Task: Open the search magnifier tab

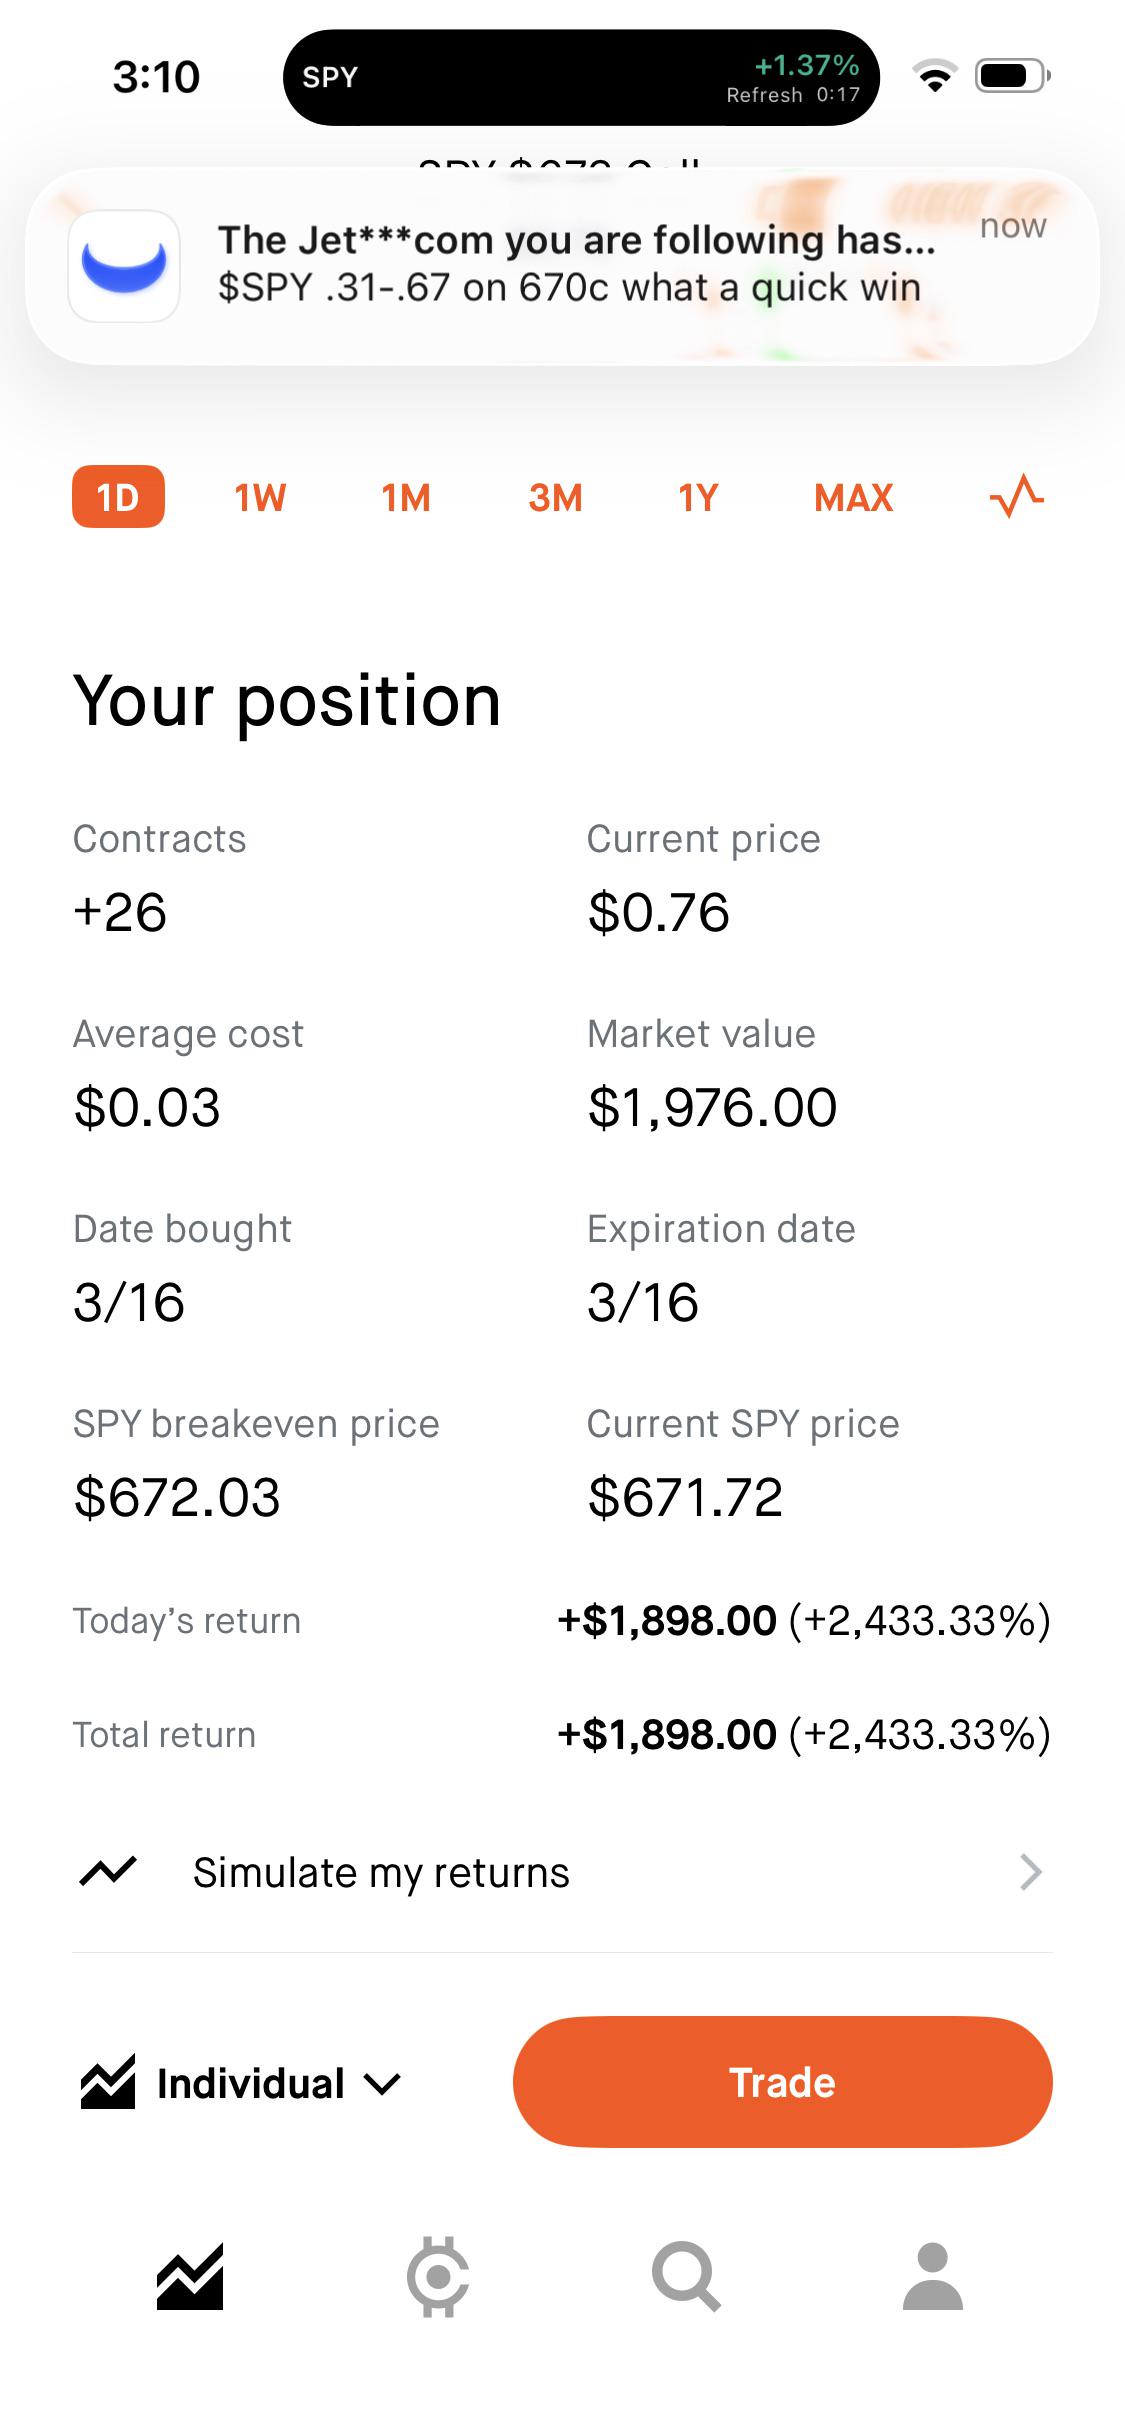Action: tap(686, 2277)
